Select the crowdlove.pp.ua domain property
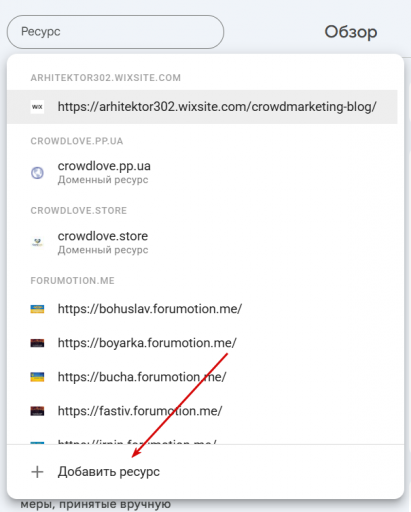Screen dimensions: 411x512 (x=202, y=173)
